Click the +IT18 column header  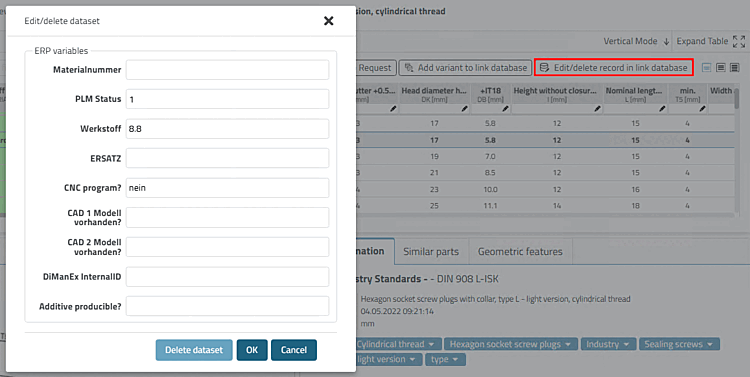[x=490, y=94]
